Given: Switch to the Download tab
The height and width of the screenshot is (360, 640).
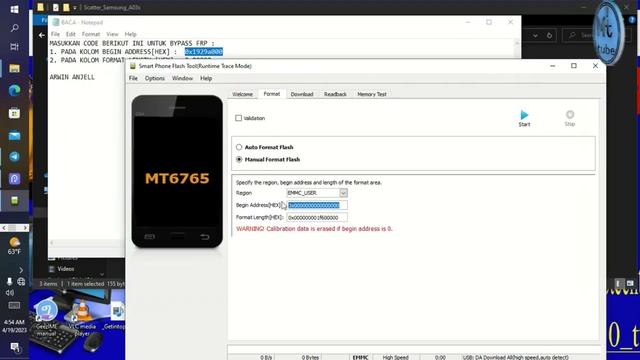Looking at the screenshot, I should click(x=302, y=94).
